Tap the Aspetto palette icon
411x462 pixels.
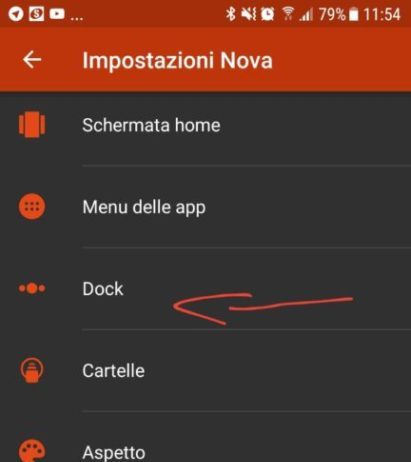[32, 451]
